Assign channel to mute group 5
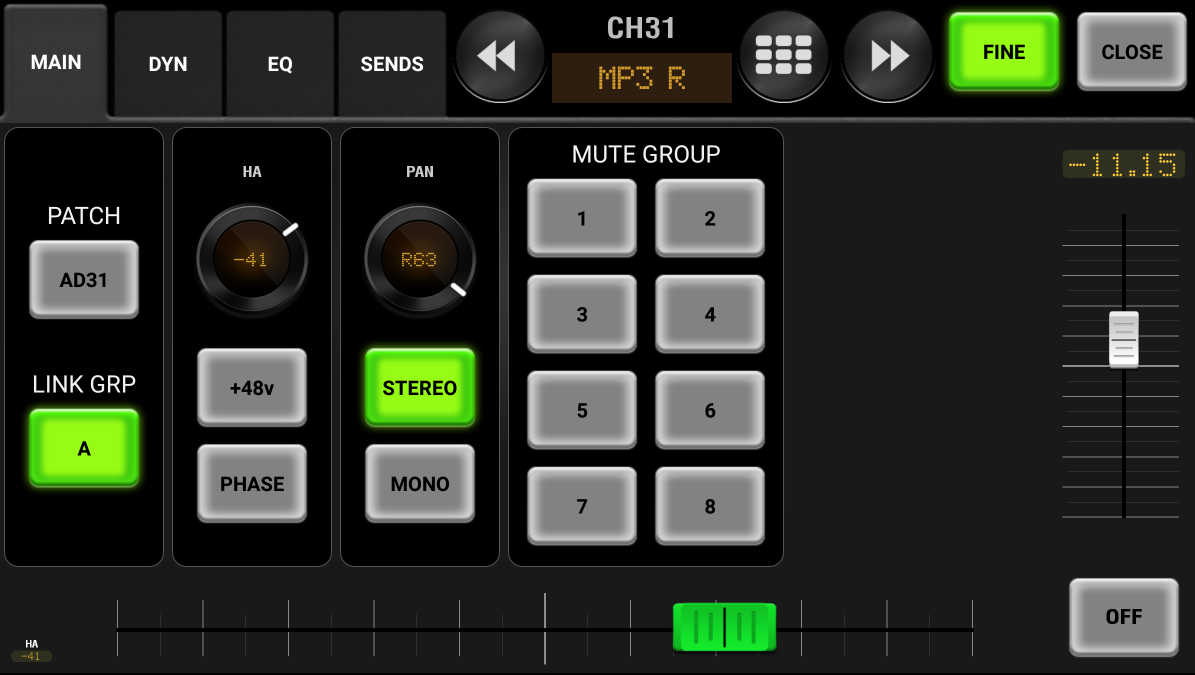 coord(582,410)
